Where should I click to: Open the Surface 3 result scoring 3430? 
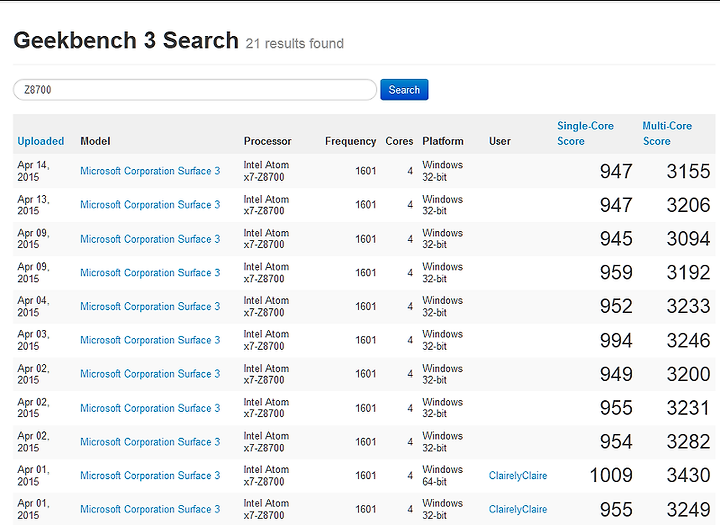click(x=150, y=475)
